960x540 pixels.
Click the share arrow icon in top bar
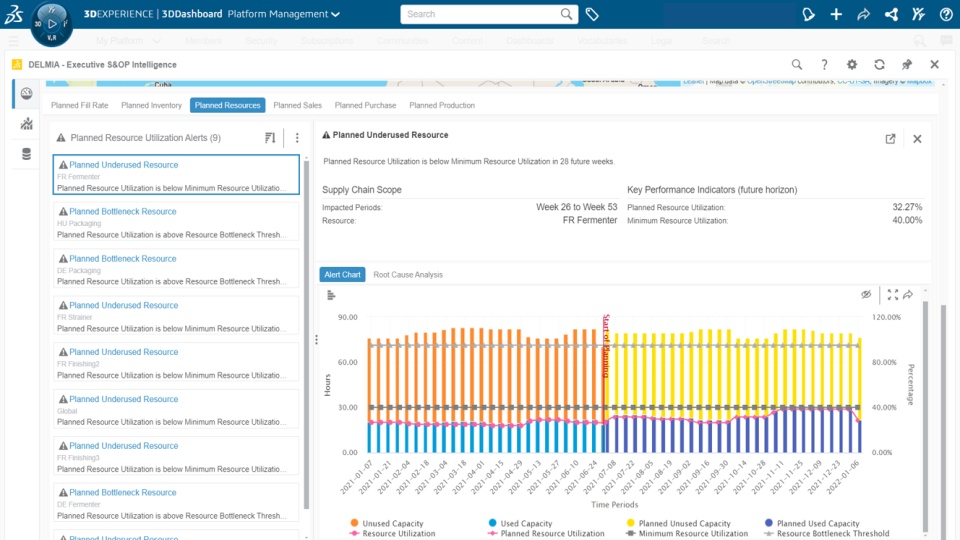pyautogui.click(x=863, y=14)
